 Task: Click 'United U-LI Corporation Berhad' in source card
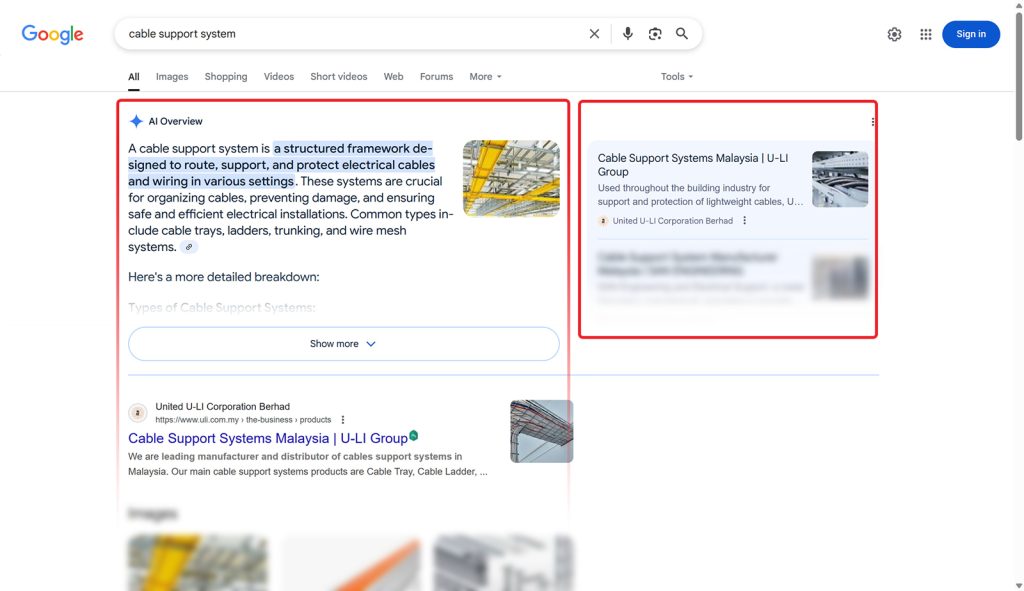pyautogui.click(x=673, y=221)
